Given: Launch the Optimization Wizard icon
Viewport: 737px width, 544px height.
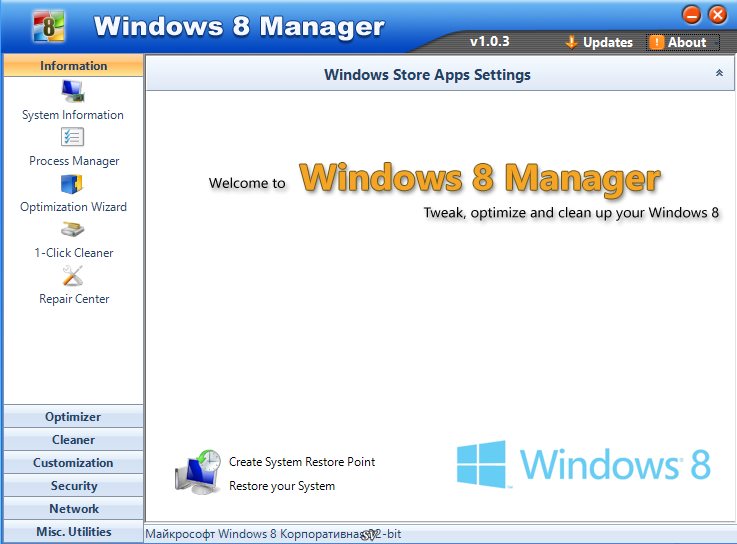Looking at the screenshot, I should [72, 184].
